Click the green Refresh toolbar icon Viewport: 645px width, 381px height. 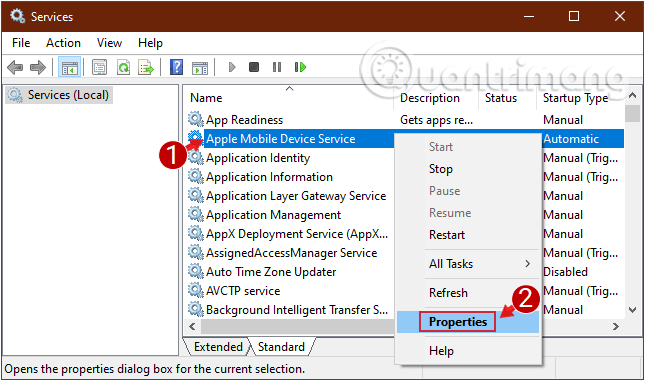[123, 67]
